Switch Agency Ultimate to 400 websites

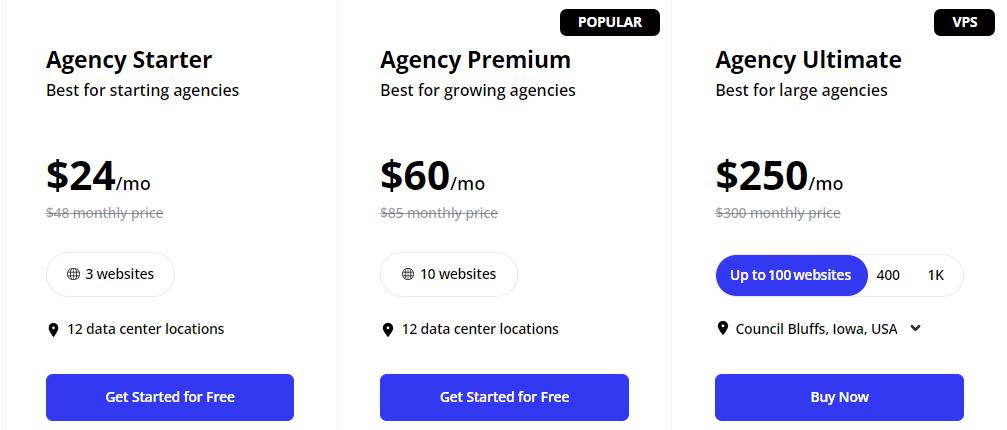click(888, 275)
